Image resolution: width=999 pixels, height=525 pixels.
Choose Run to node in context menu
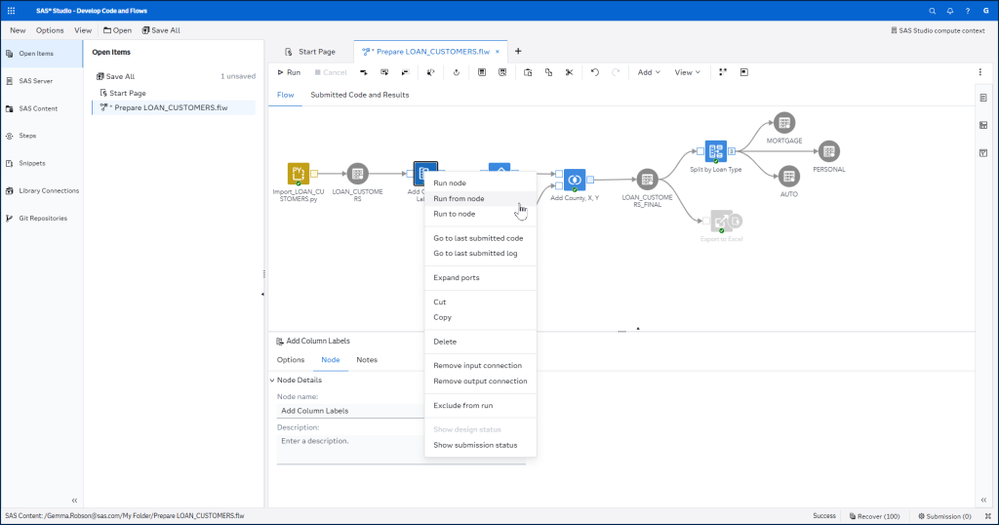pyautogui.click(x=480, y=214)
